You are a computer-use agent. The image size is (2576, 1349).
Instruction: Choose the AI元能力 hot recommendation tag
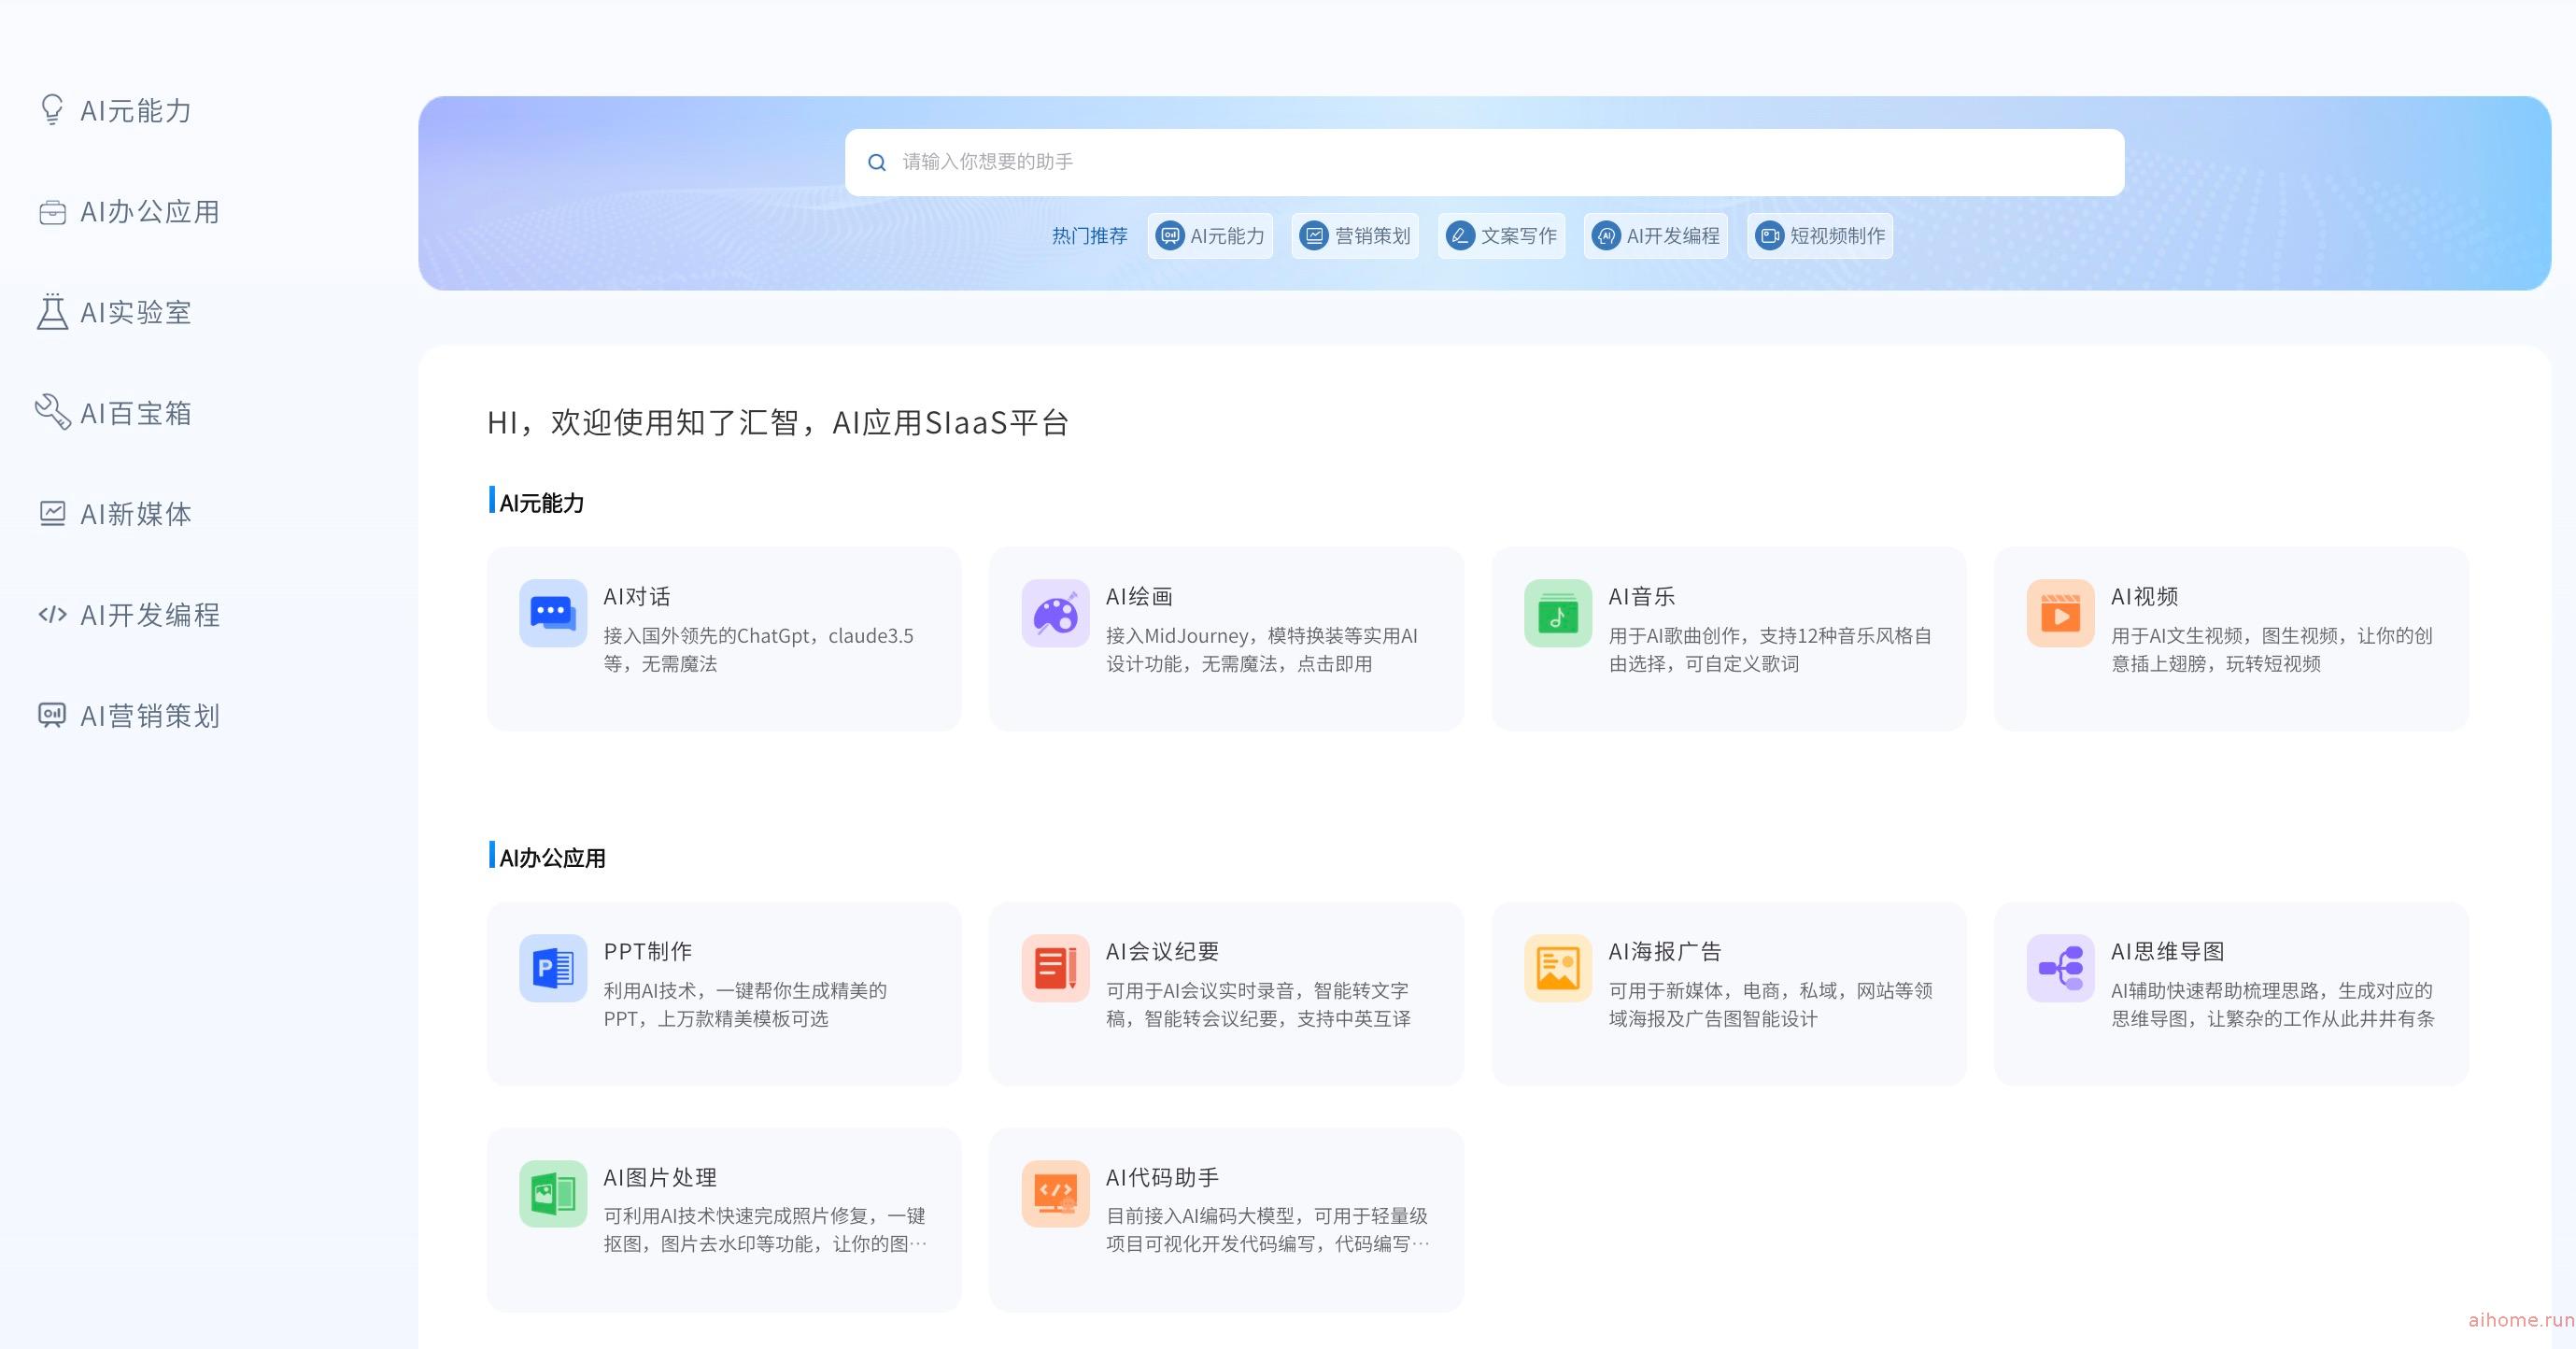[1210, 236]
